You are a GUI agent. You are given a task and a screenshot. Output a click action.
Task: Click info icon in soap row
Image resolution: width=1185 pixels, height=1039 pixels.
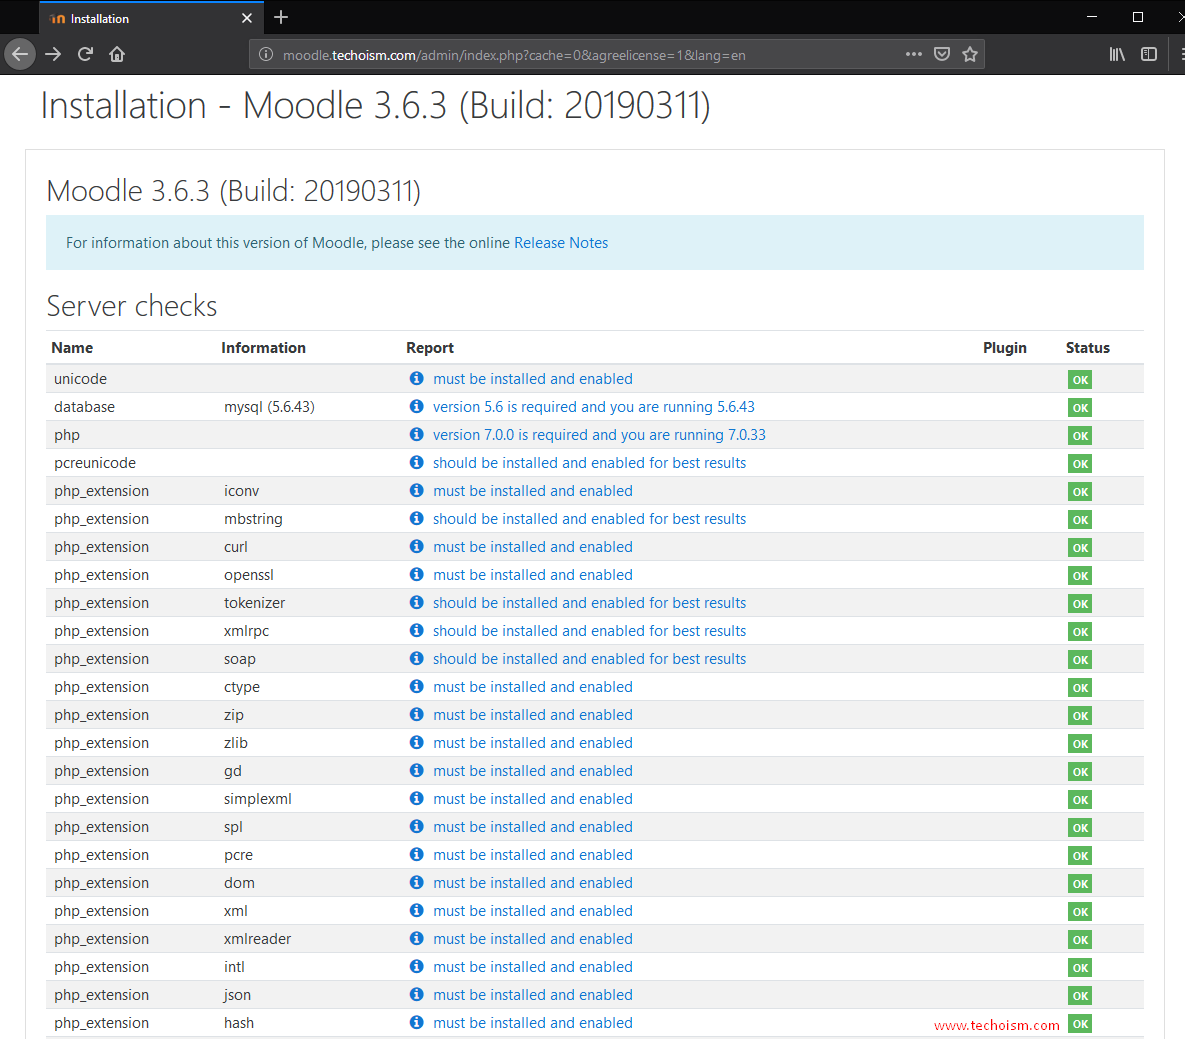416,657
